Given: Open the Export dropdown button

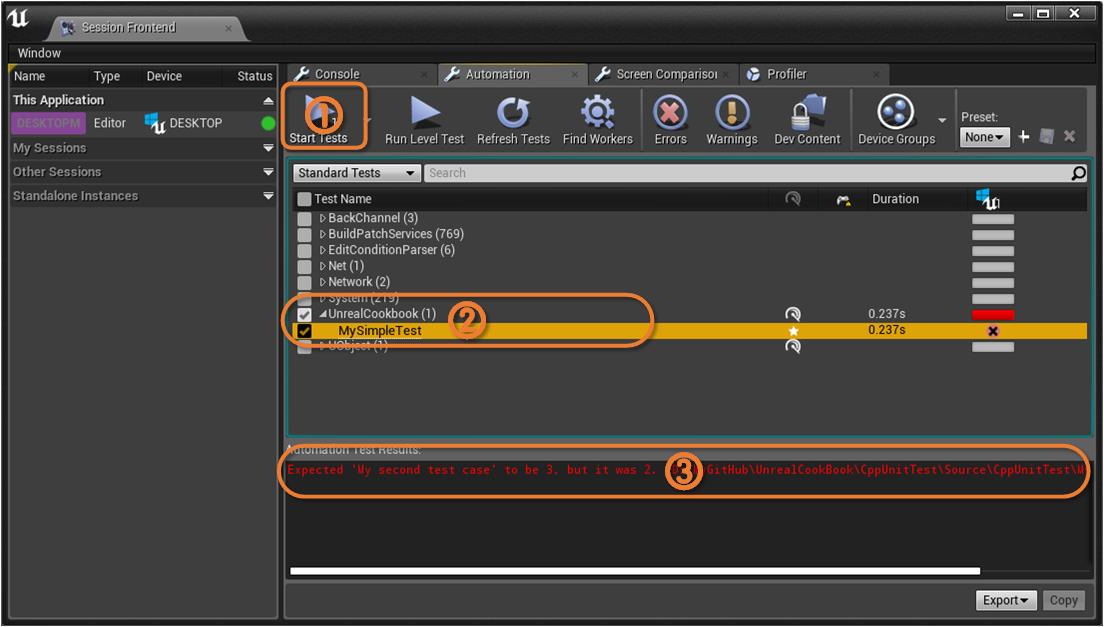Looking at the screenshot, I should (x=1005, y=600).
